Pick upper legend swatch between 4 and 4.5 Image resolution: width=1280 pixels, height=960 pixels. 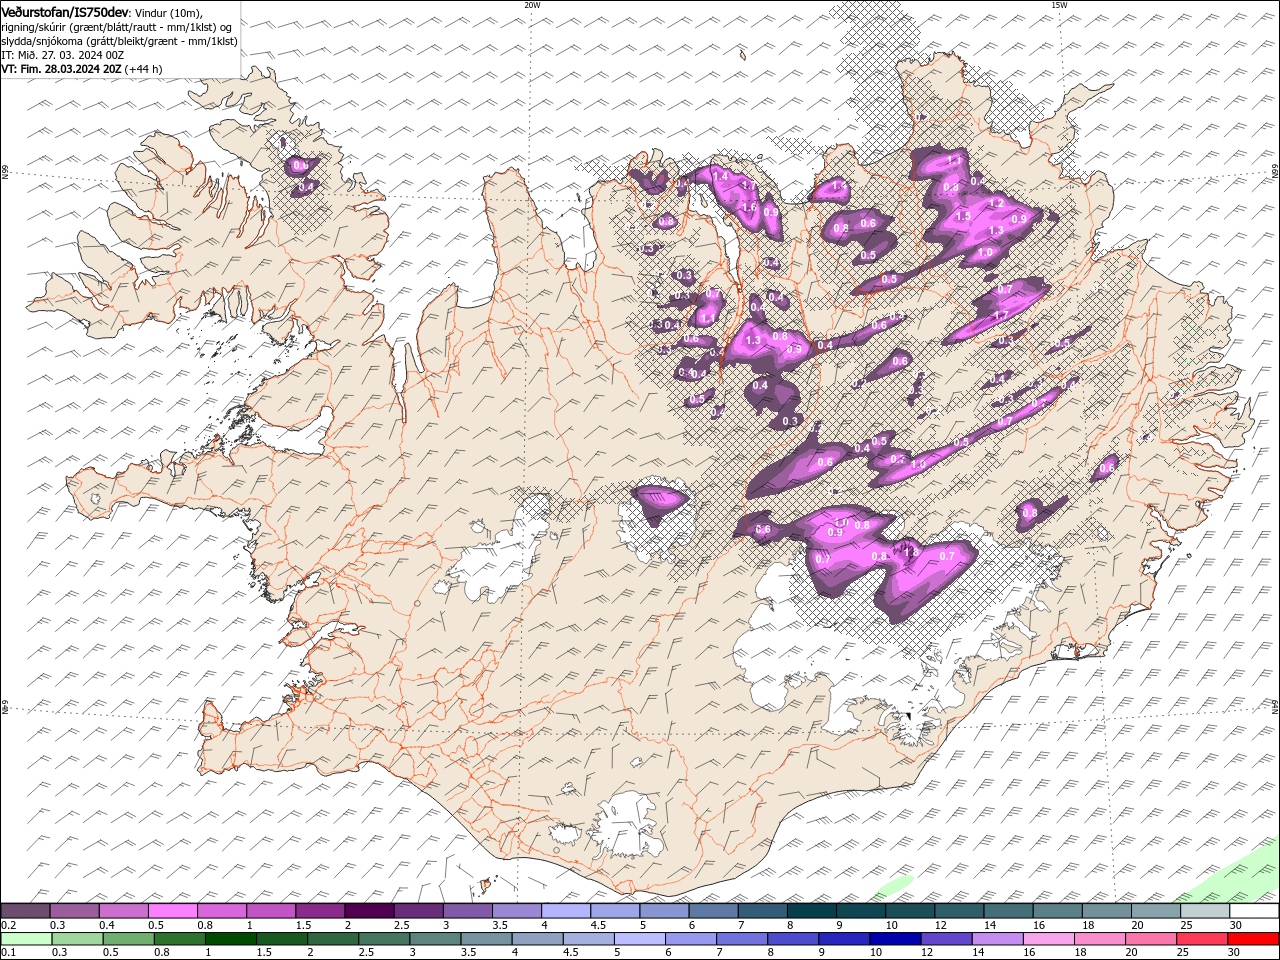[x=566, y=911]
